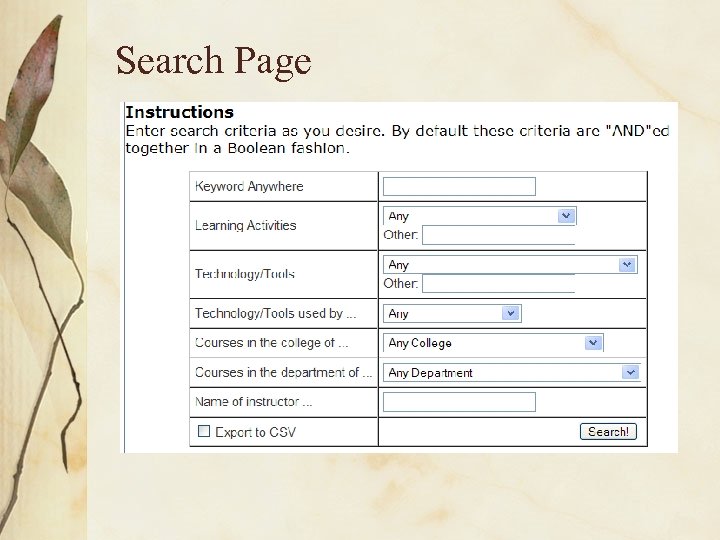Click the "Technology/Tools used by ..." label

276,314
